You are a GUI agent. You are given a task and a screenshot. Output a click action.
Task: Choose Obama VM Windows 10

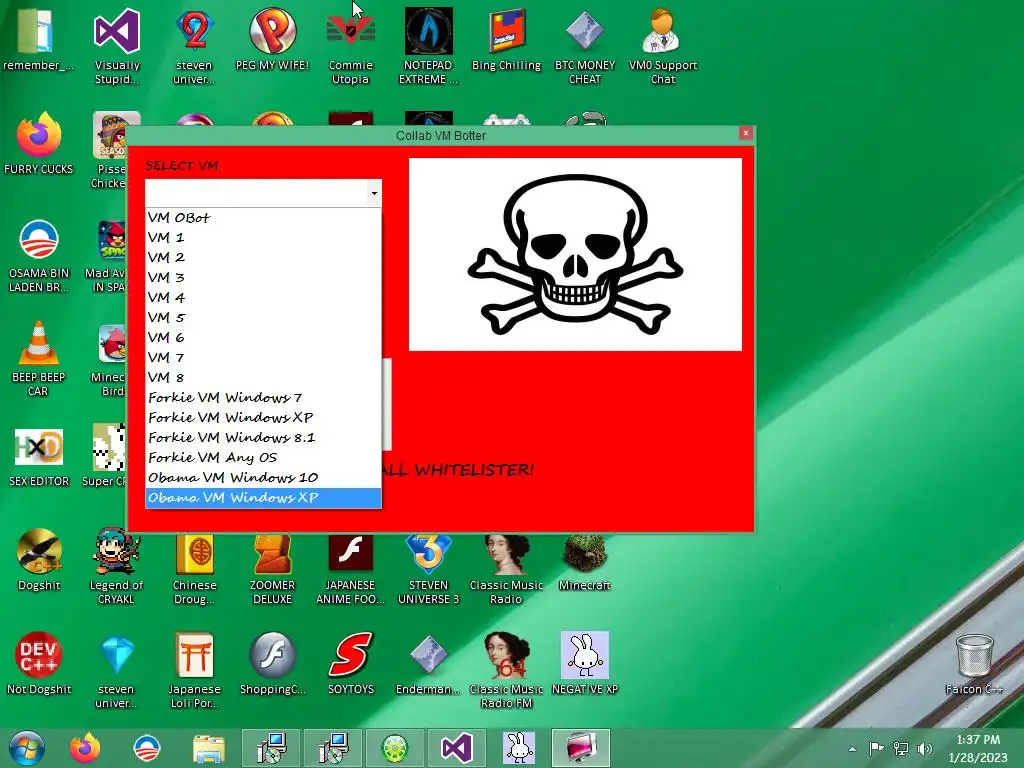pos(263,477)
